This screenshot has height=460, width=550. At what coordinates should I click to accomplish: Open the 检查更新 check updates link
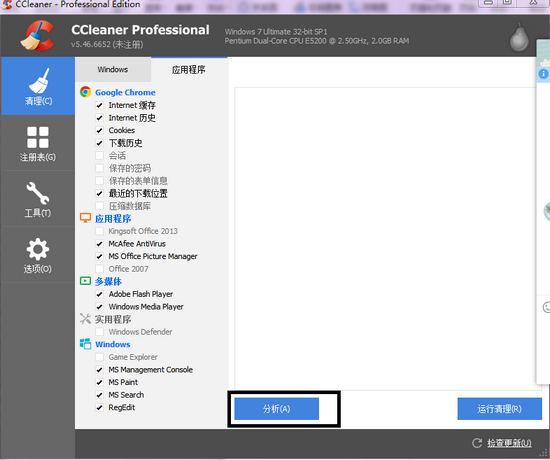click(x=509, y=443)
